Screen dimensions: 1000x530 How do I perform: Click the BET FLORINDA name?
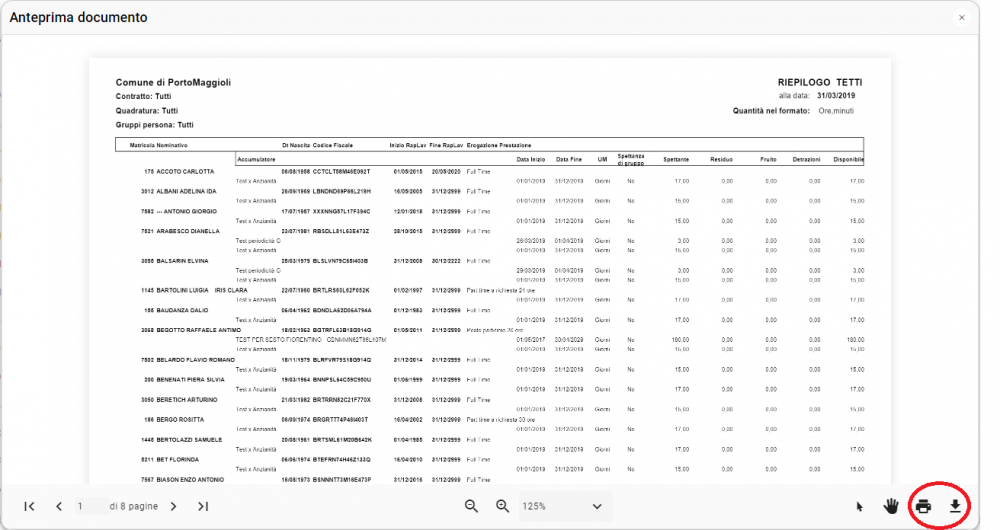pos(178,460)
